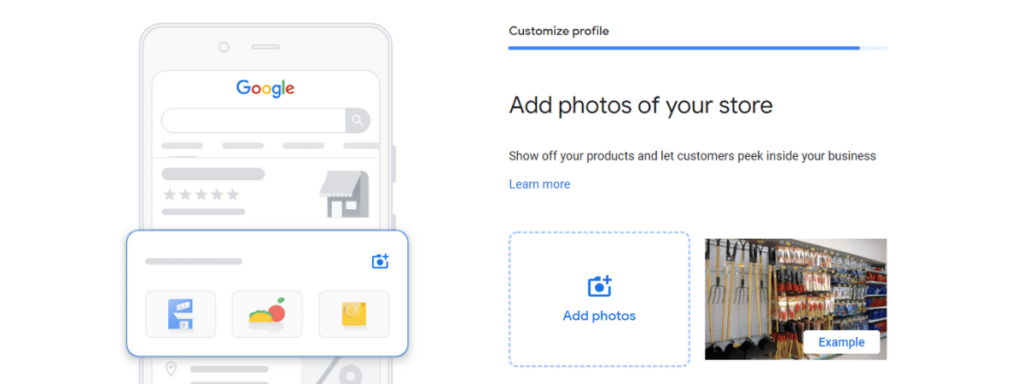Select the blue storefront illustration tile
Image resolution: width=1024 pixels, height=384 pixels.
180,314
